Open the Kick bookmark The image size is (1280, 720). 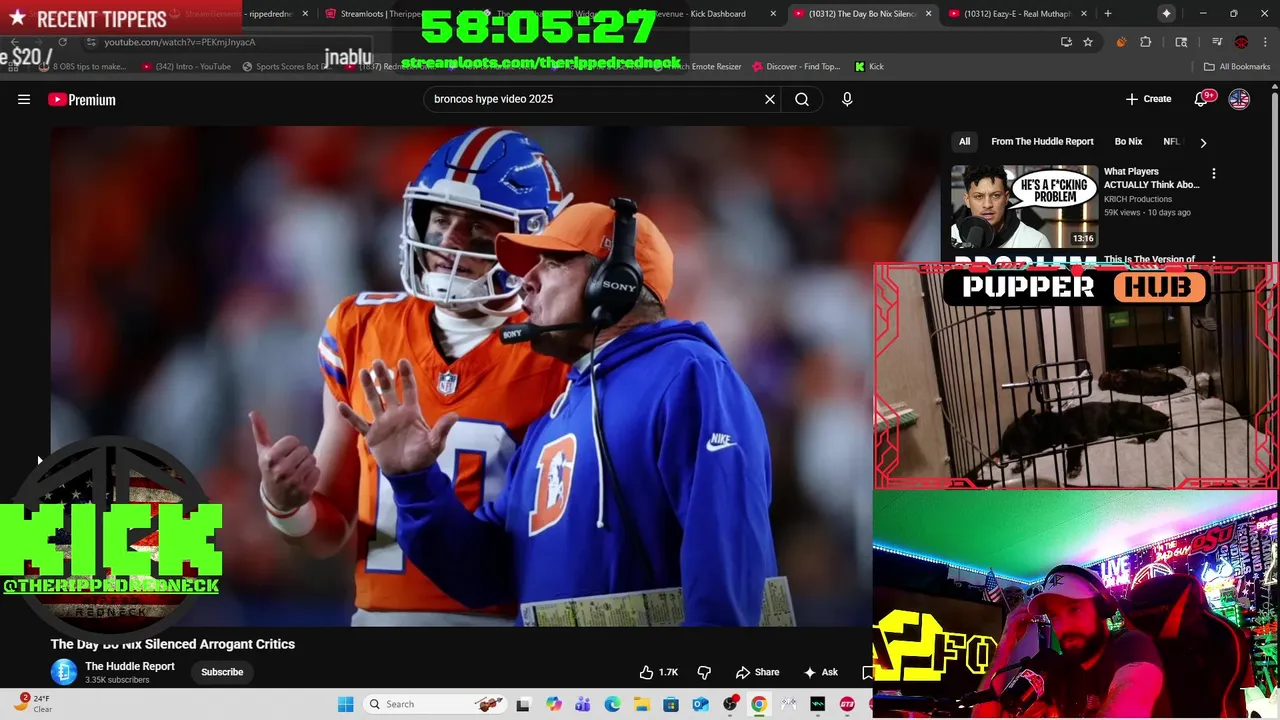click(x=869, y=67)
